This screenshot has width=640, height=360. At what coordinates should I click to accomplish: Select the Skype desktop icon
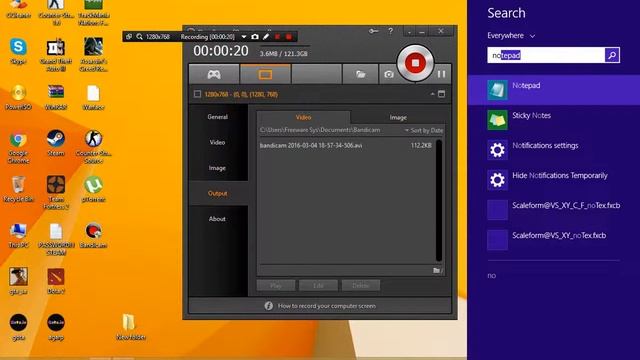[18, 51]
